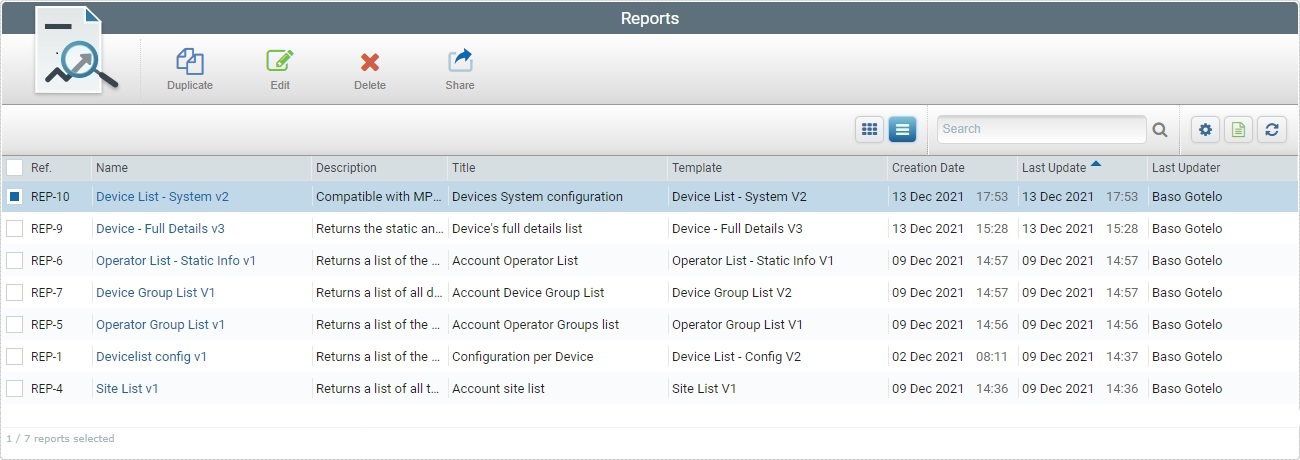Click the '02 Dec 2021 08:11' creation date

pyautogui.click(x=950, y=357)
